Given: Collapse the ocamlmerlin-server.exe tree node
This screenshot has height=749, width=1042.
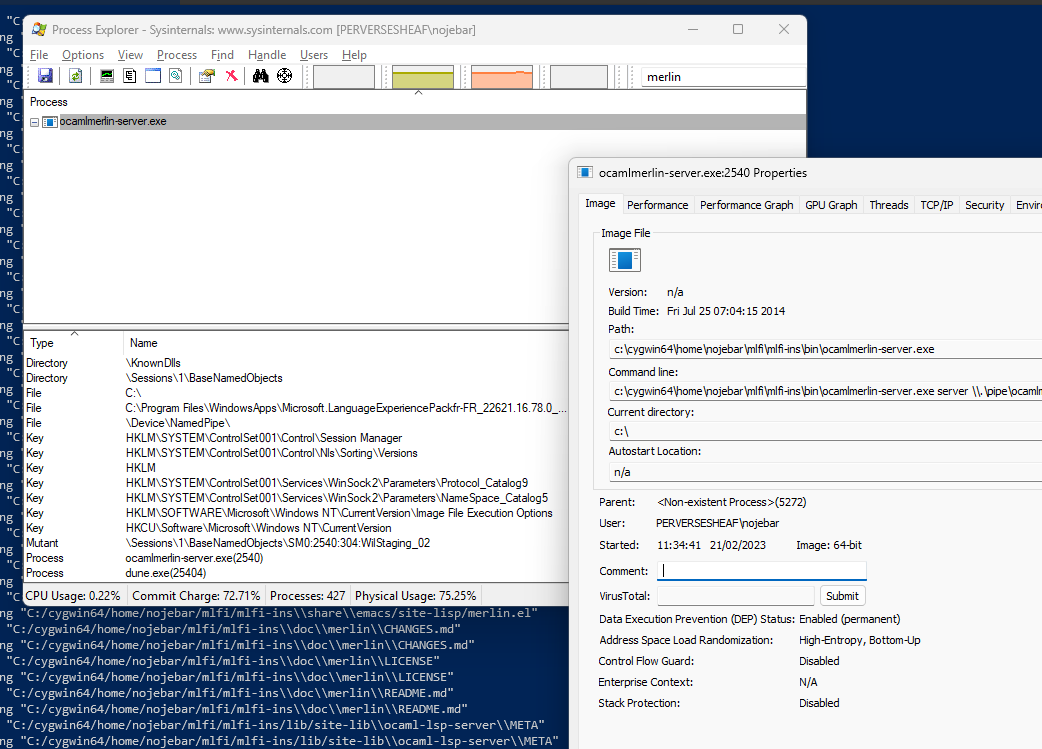Looking at the screenshot, I should (x=35, y=122).
